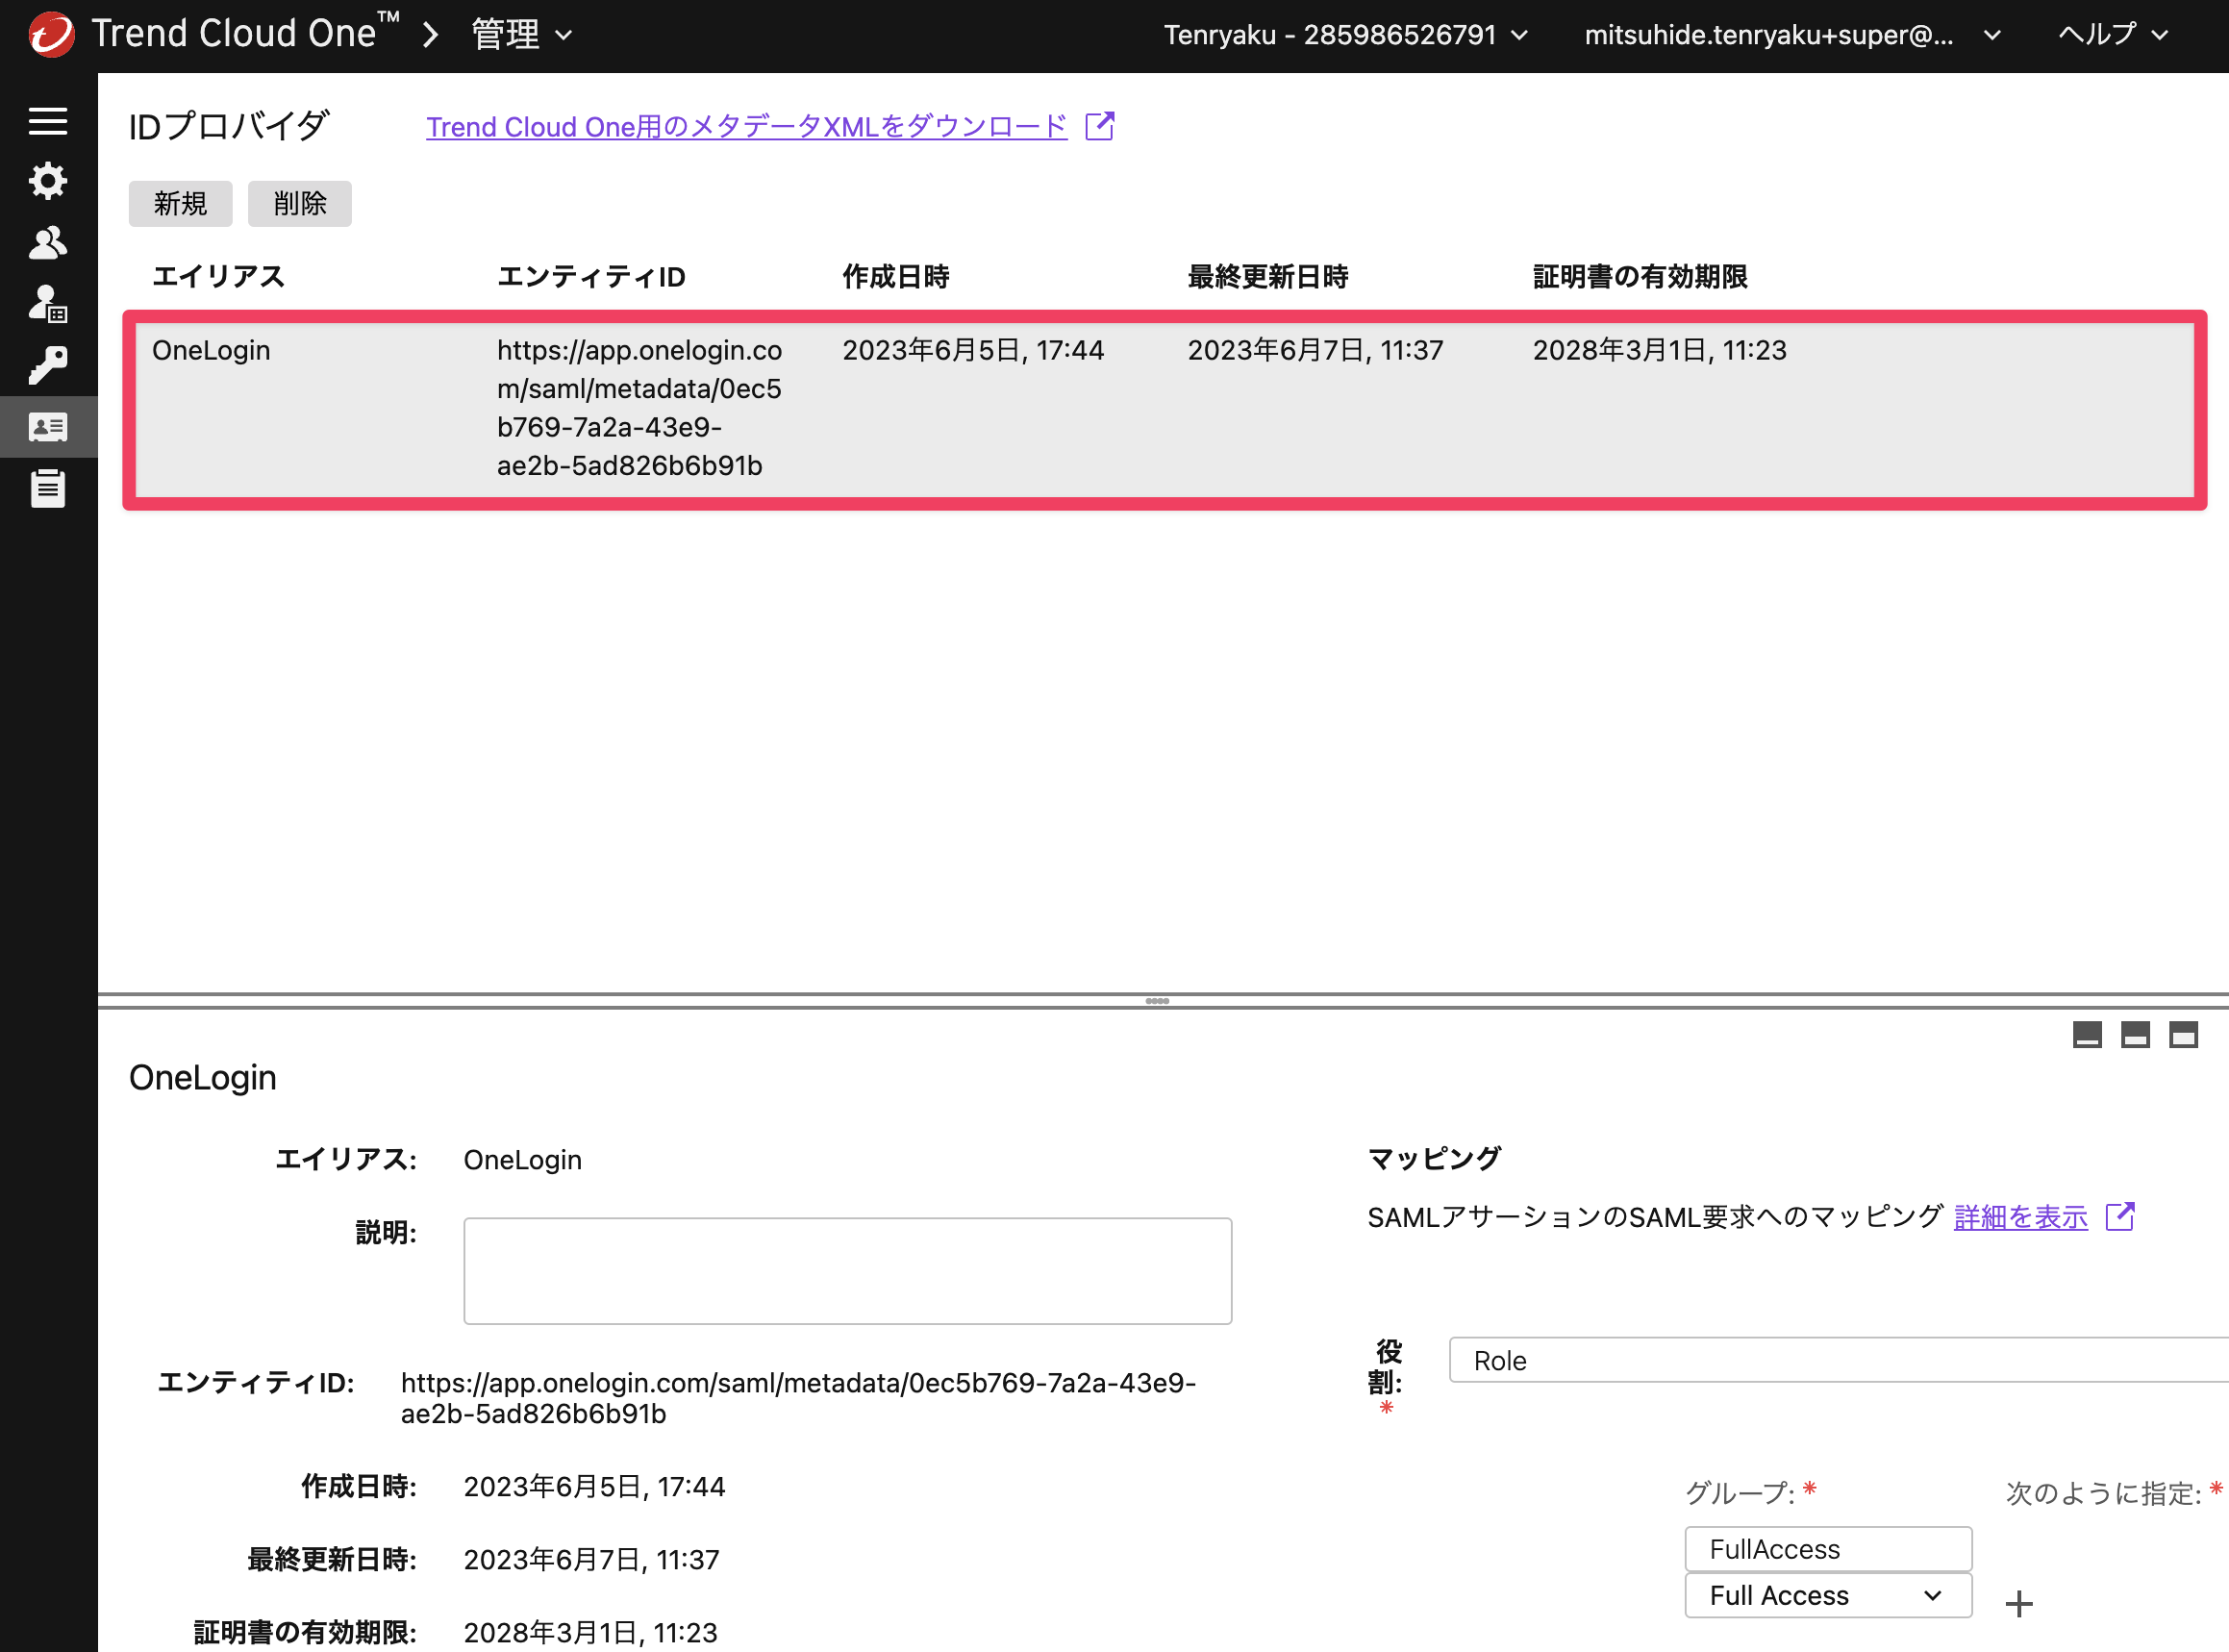Minimize the detail pane to bottom
2229x1652 pixels.
pos(2087,1034)
